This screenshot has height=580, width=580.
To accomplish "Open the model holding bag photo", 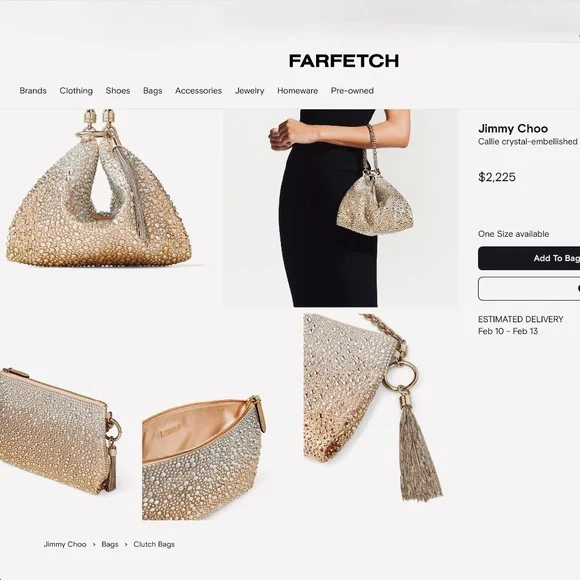I will pos(340,208).
